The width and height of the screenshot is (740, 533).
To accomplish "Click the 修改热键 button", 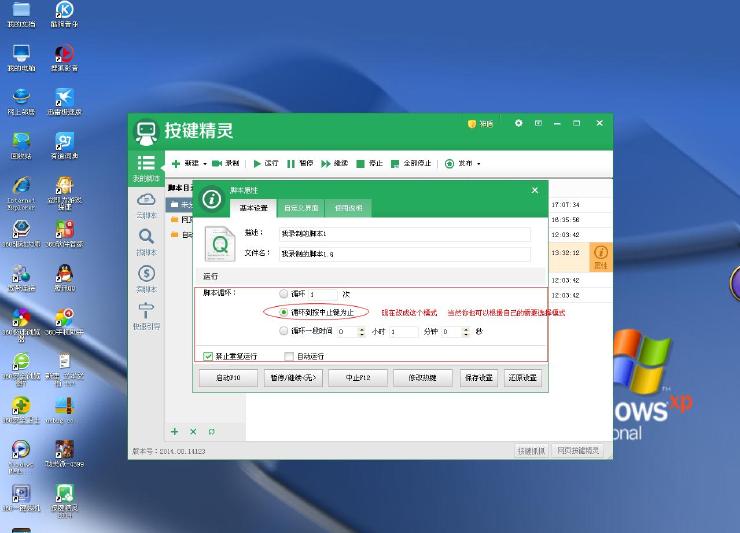I will tap(422, 378).
